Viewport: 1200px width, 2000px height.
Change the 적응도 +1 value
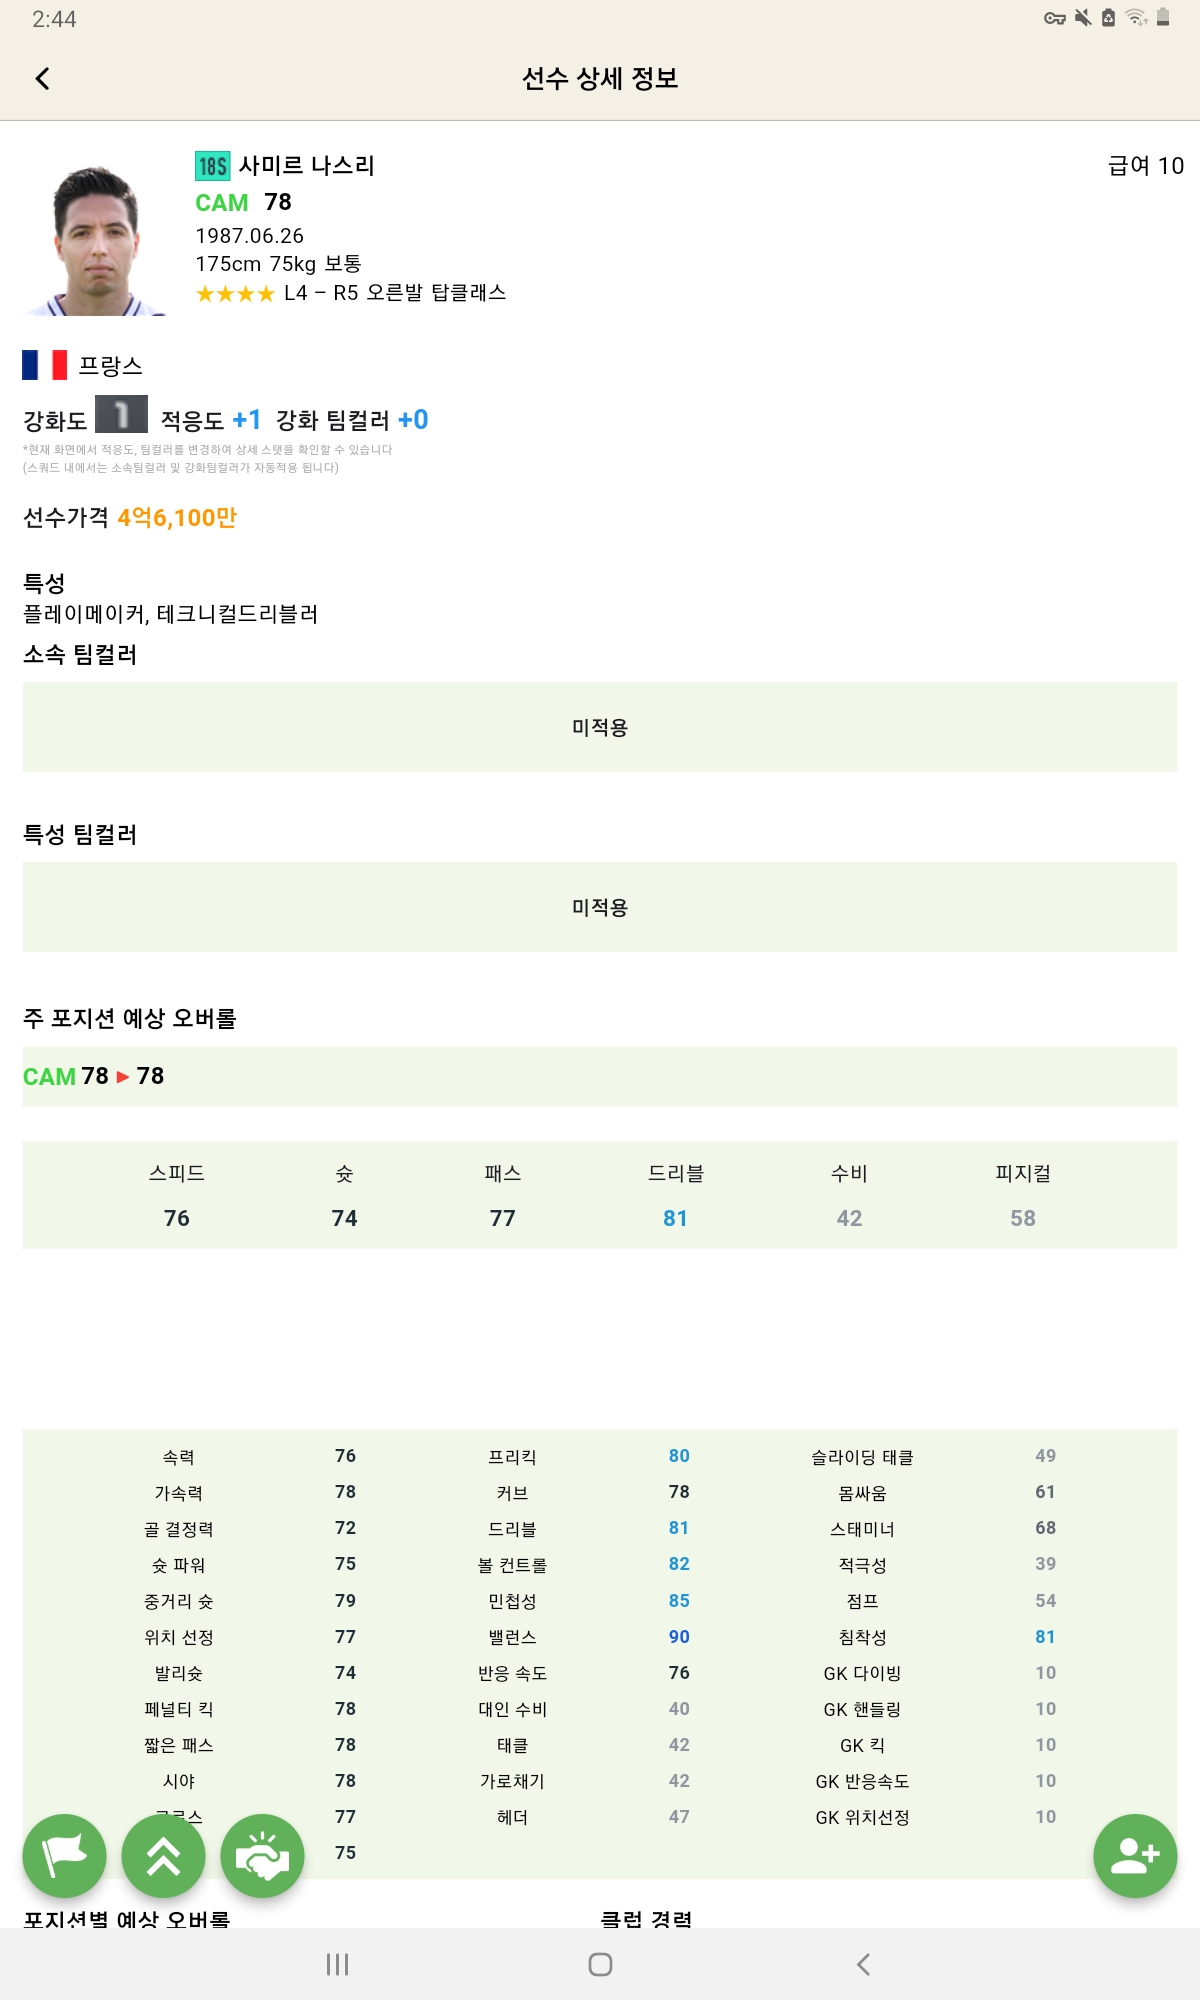coord(246,420)
